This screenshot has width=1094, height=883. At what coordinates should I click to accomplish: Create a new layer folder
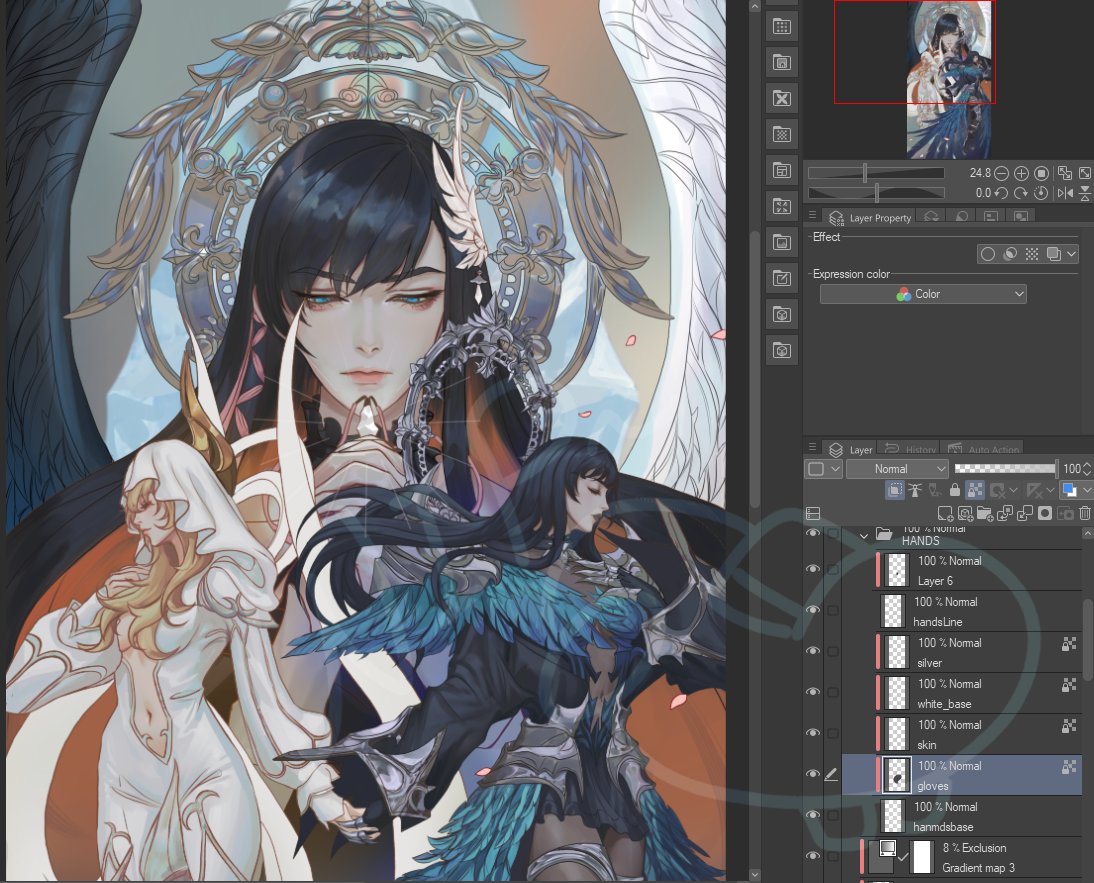click(x=985, y=514)
